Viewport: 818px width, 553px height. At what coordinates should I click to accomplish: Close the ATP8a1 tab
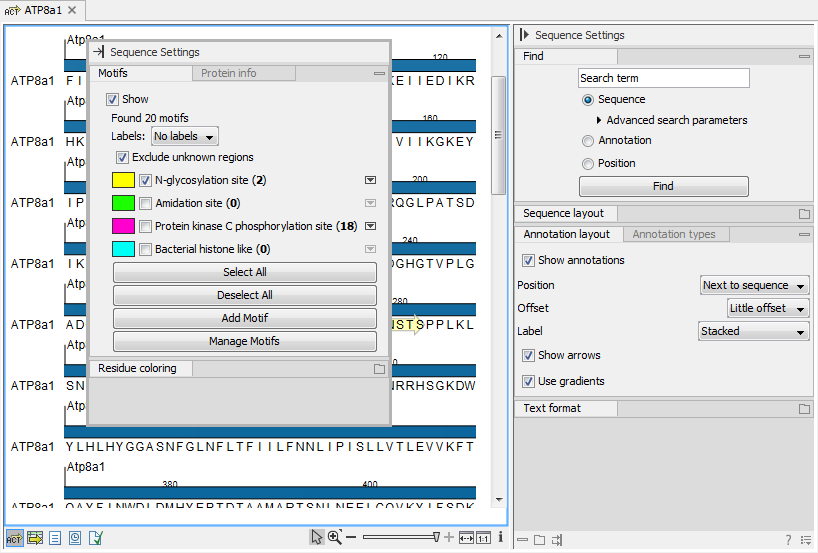73,10
